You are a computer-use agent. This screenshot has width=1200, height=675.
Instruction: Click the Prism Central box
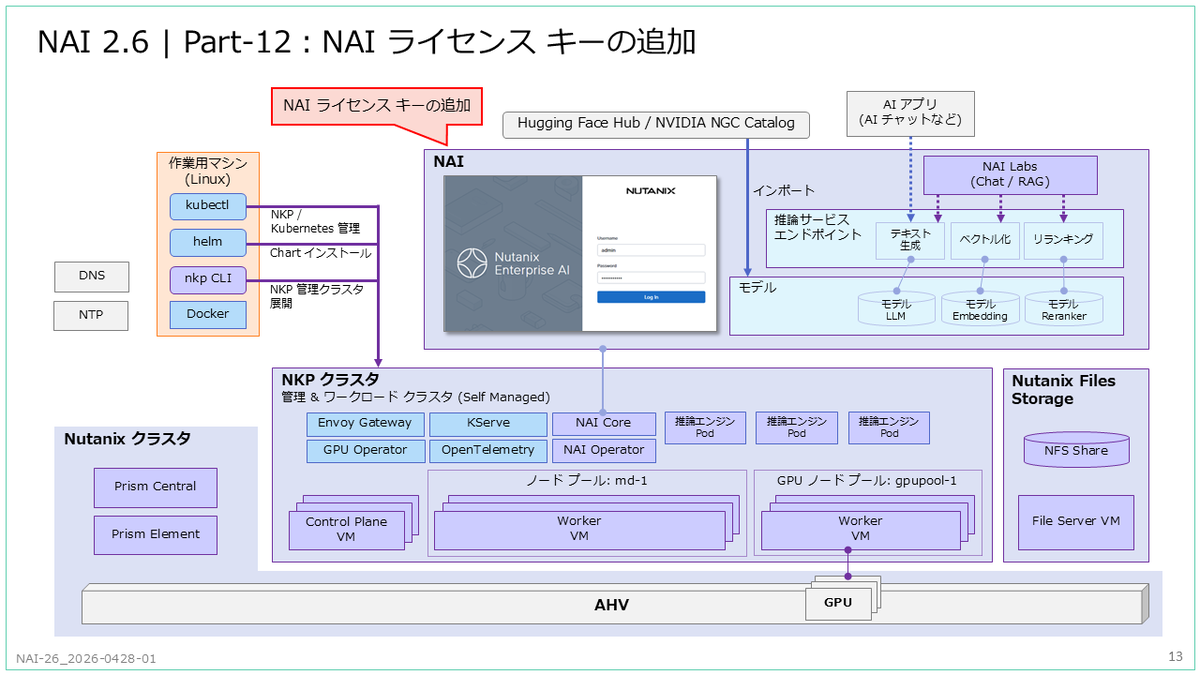pos(154,487)
